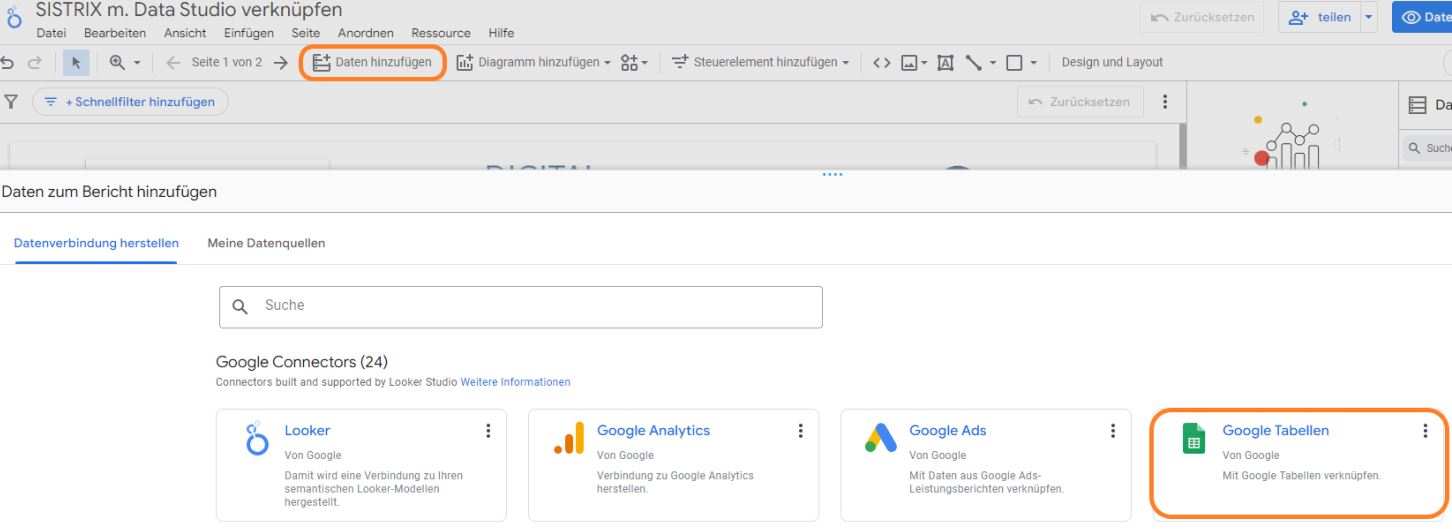The width and height of the screenshot is (1452, 529).
Task: Click Daten hinzufügen in toolbar
Action: click(x=372, y=62)
